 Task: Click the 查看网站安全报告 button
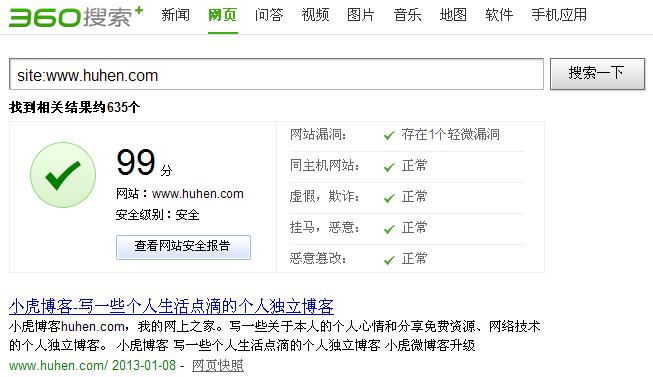tap(183, 247)
